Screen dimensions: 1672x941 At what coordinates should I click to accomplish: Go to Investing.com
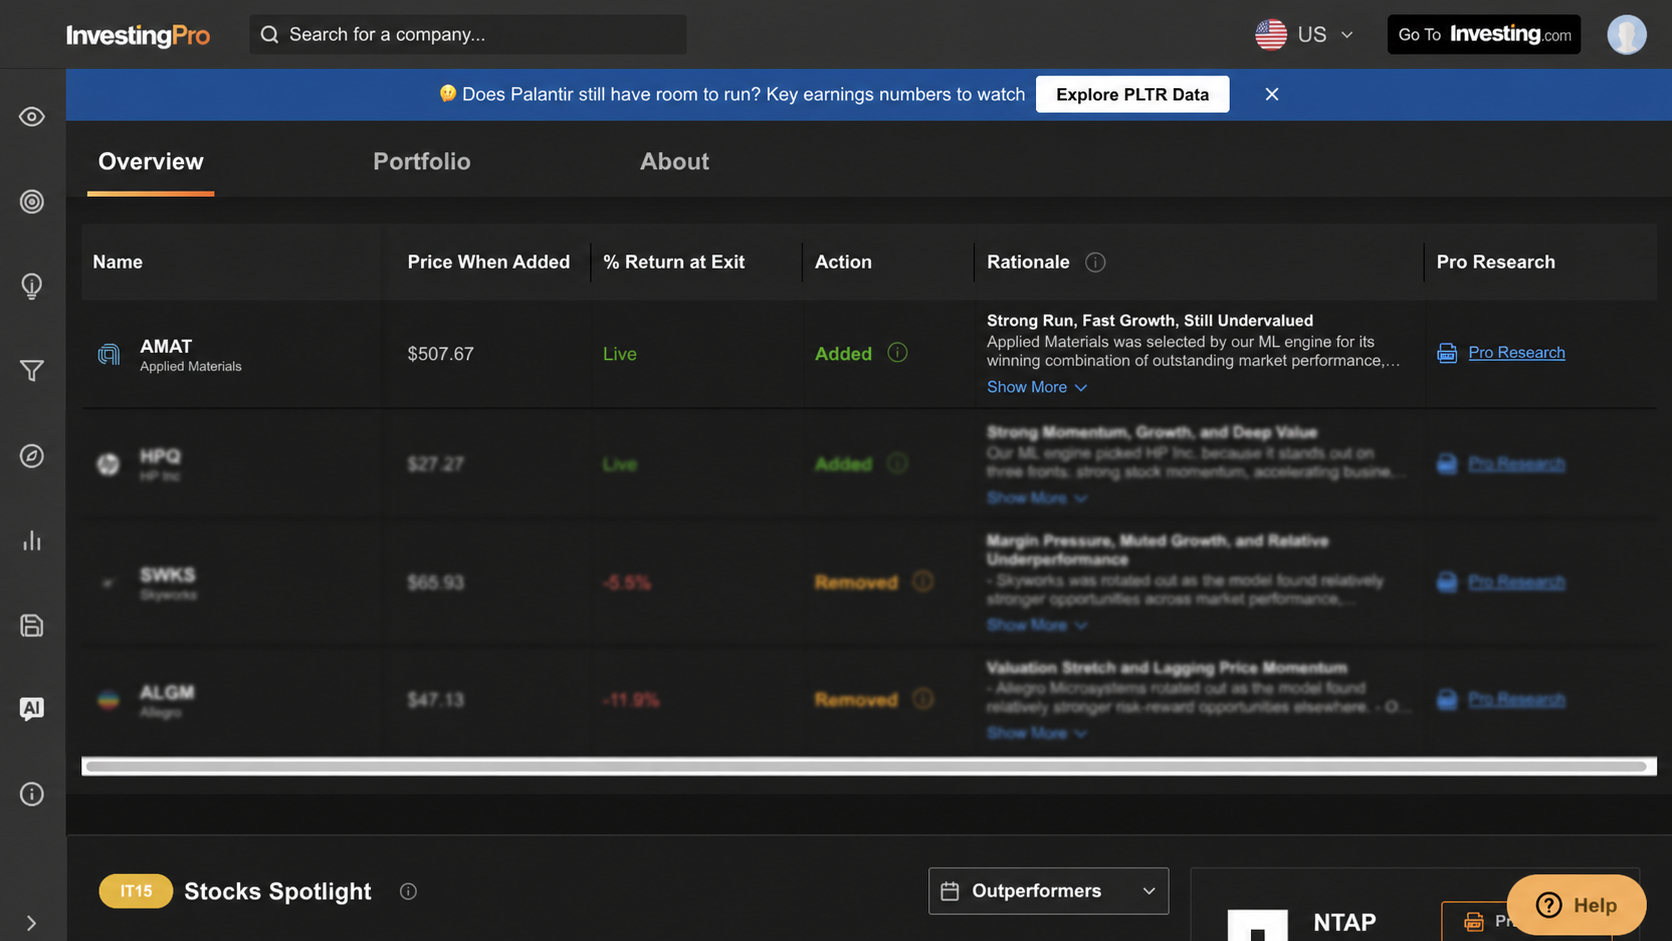coord(1484,35)
